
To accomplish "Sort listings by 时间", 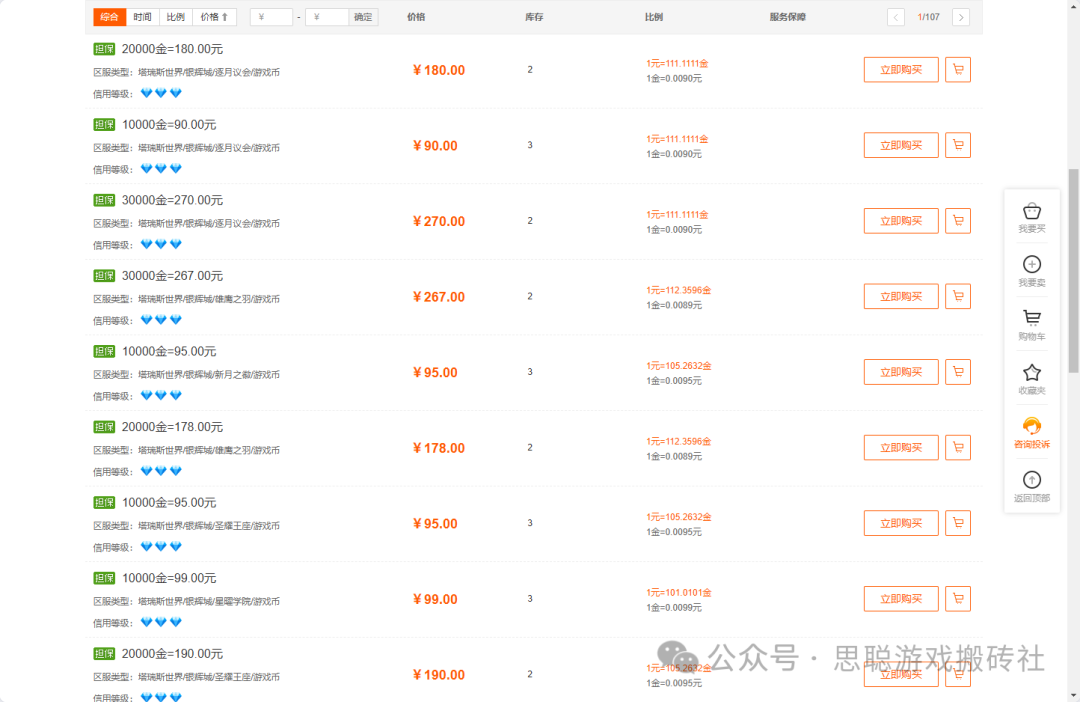I will pos(143,17).
